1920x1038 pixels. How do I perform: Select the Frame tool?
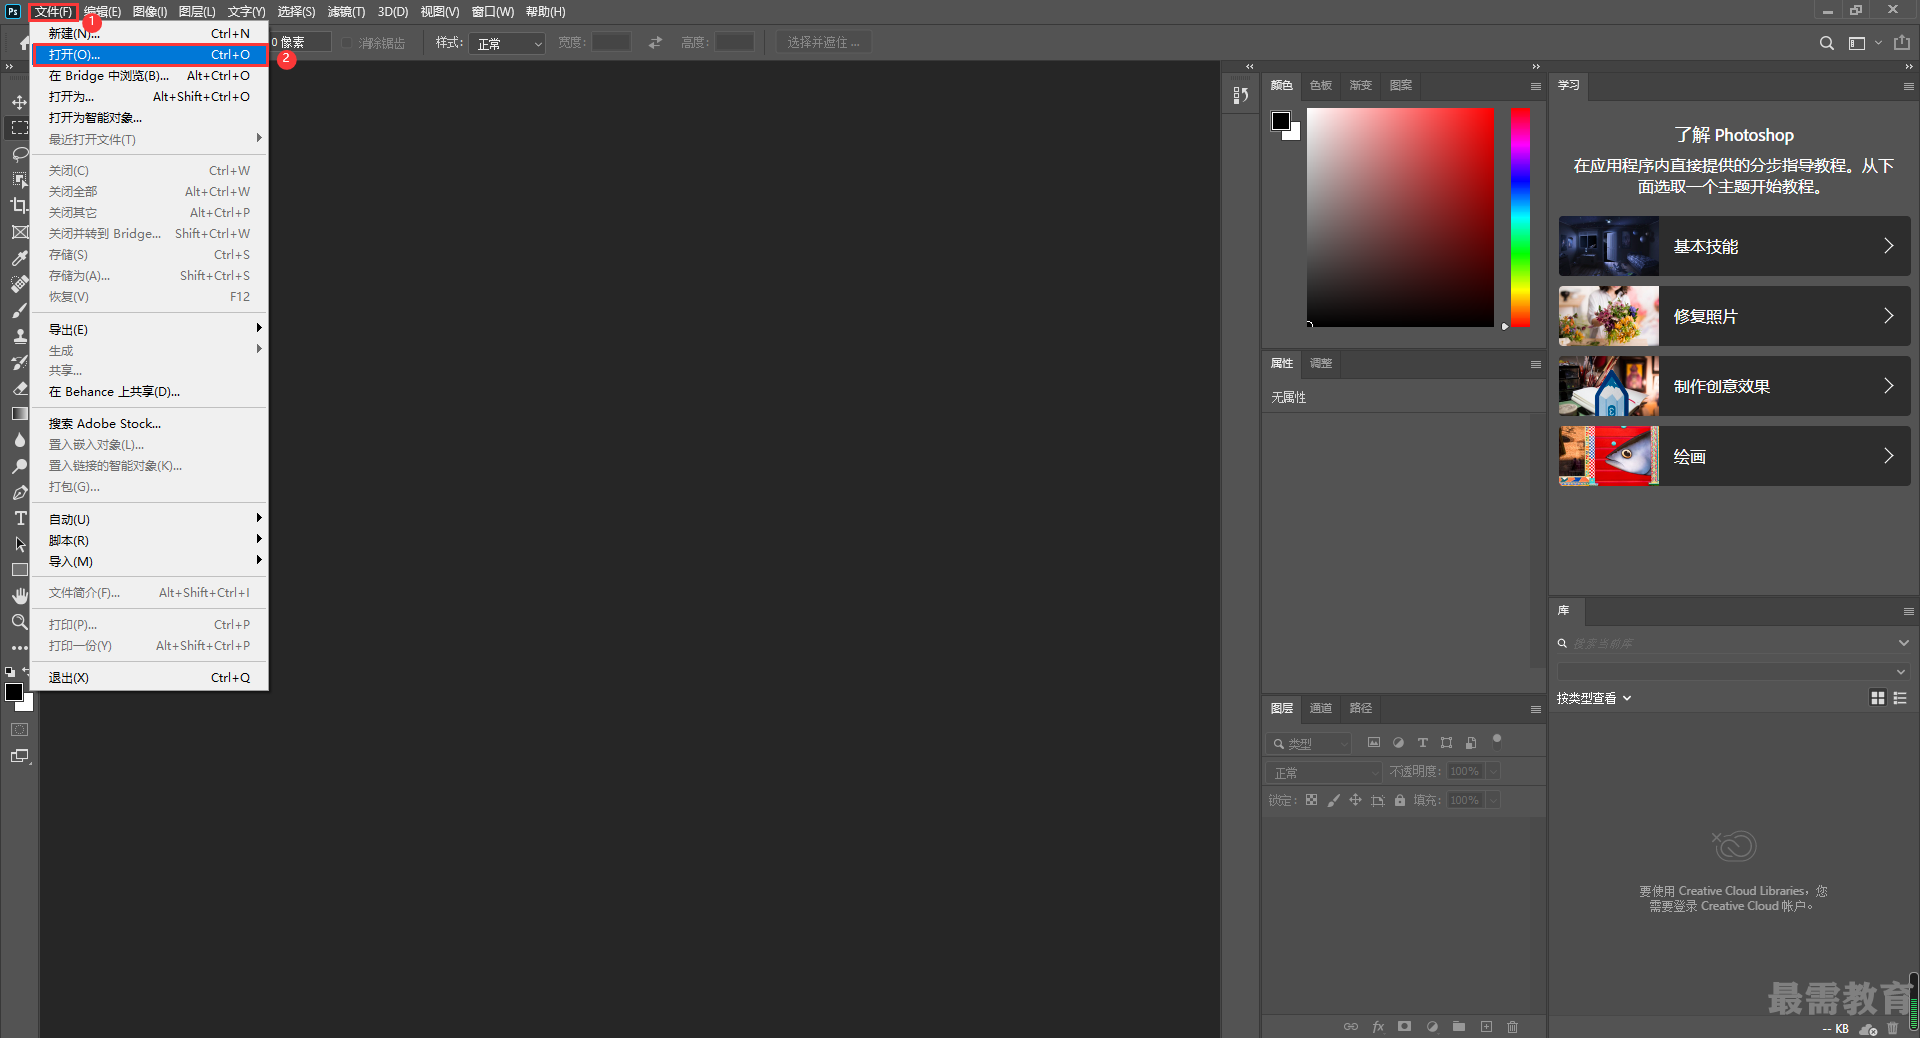pyautogui.click(x=19, y=232)
